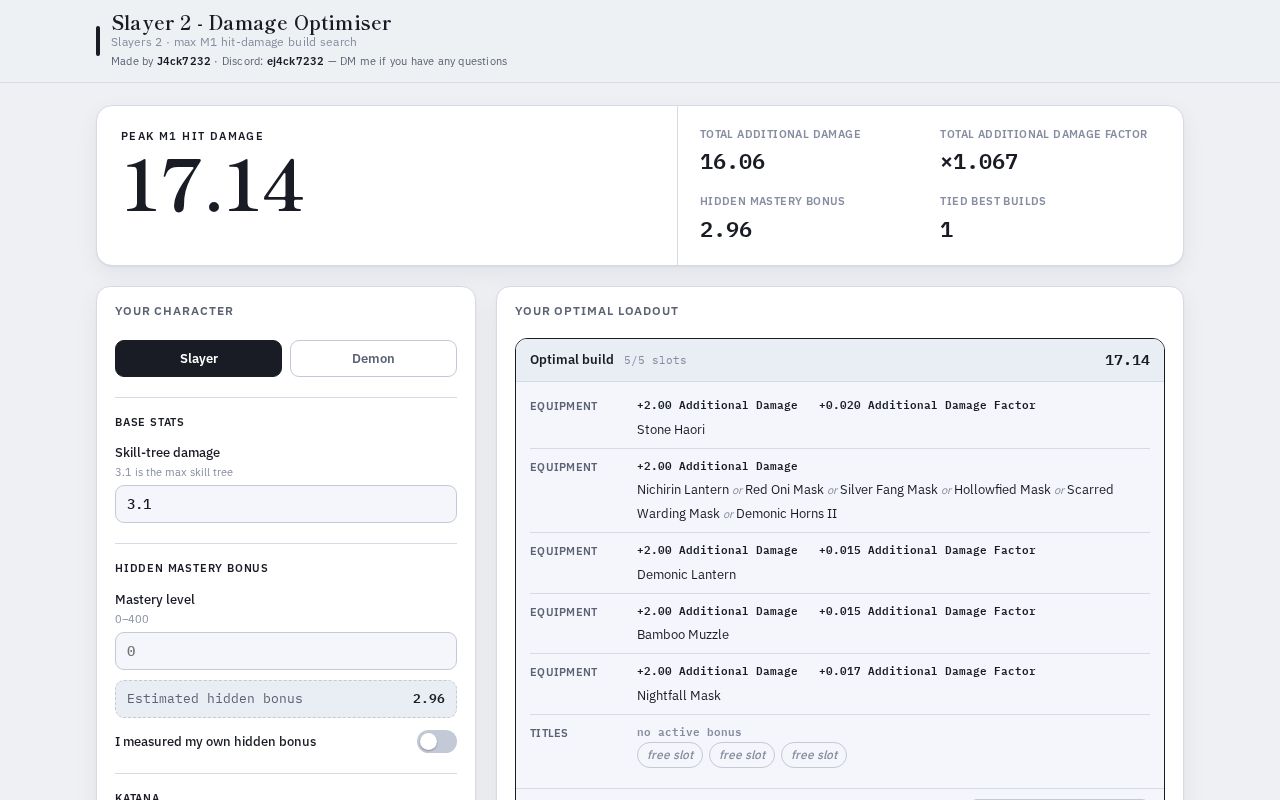Toggle the 'I measured my own hidden bonus' switch
This screenshot has height=800, width=1280.
pyautogui.click(x=437, y=741)
